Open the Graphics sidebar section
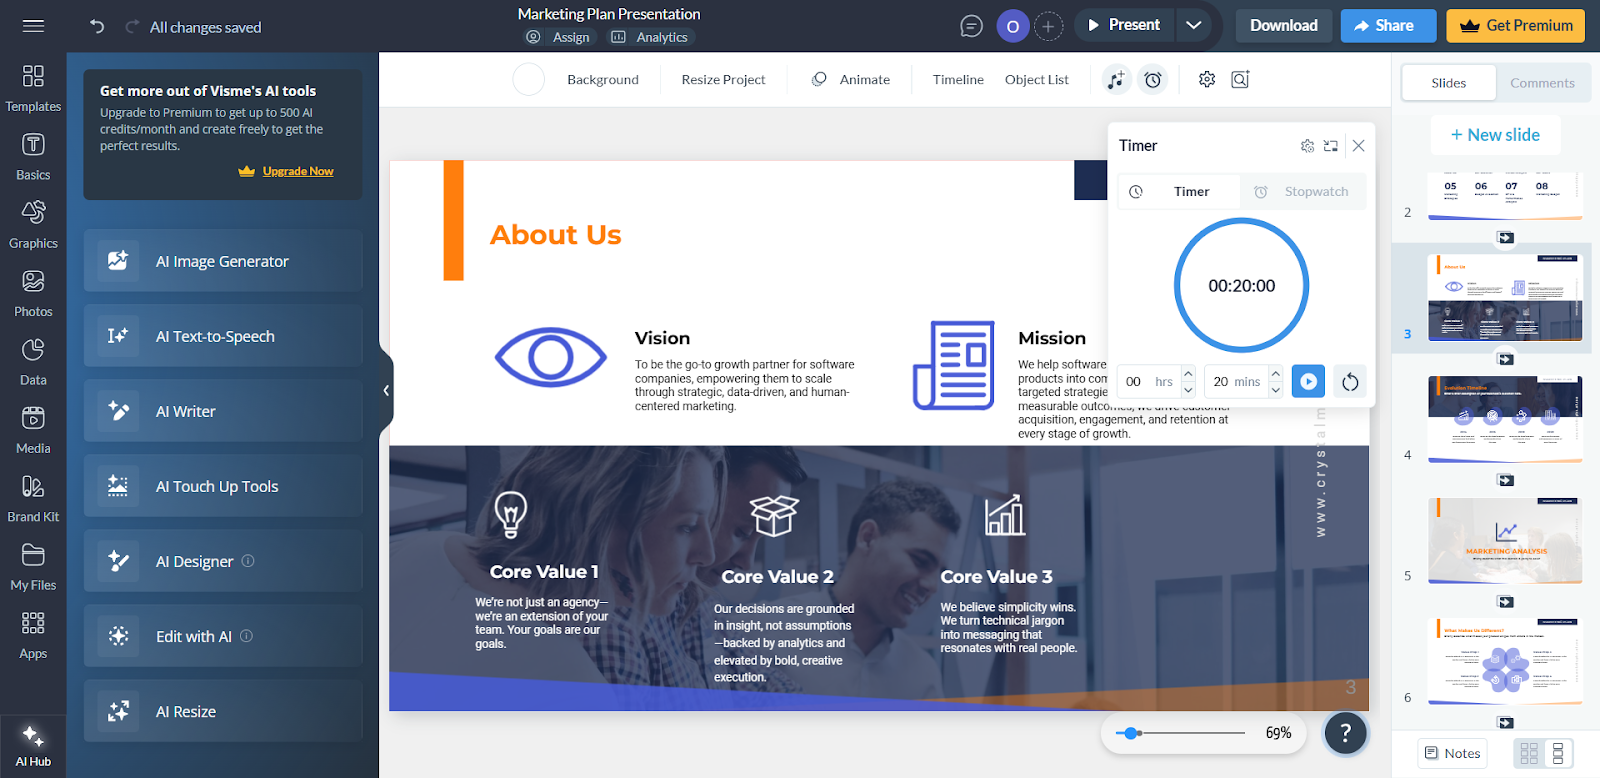 tap(33, 225)
